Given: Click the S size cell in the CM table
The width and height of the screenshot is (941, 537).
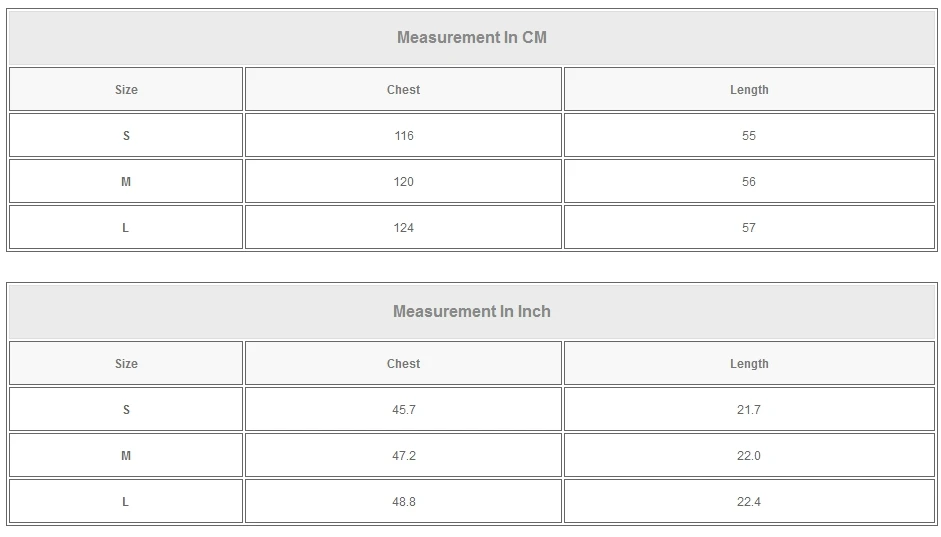Looking at the screenshot, I should (x=126, y=136).
